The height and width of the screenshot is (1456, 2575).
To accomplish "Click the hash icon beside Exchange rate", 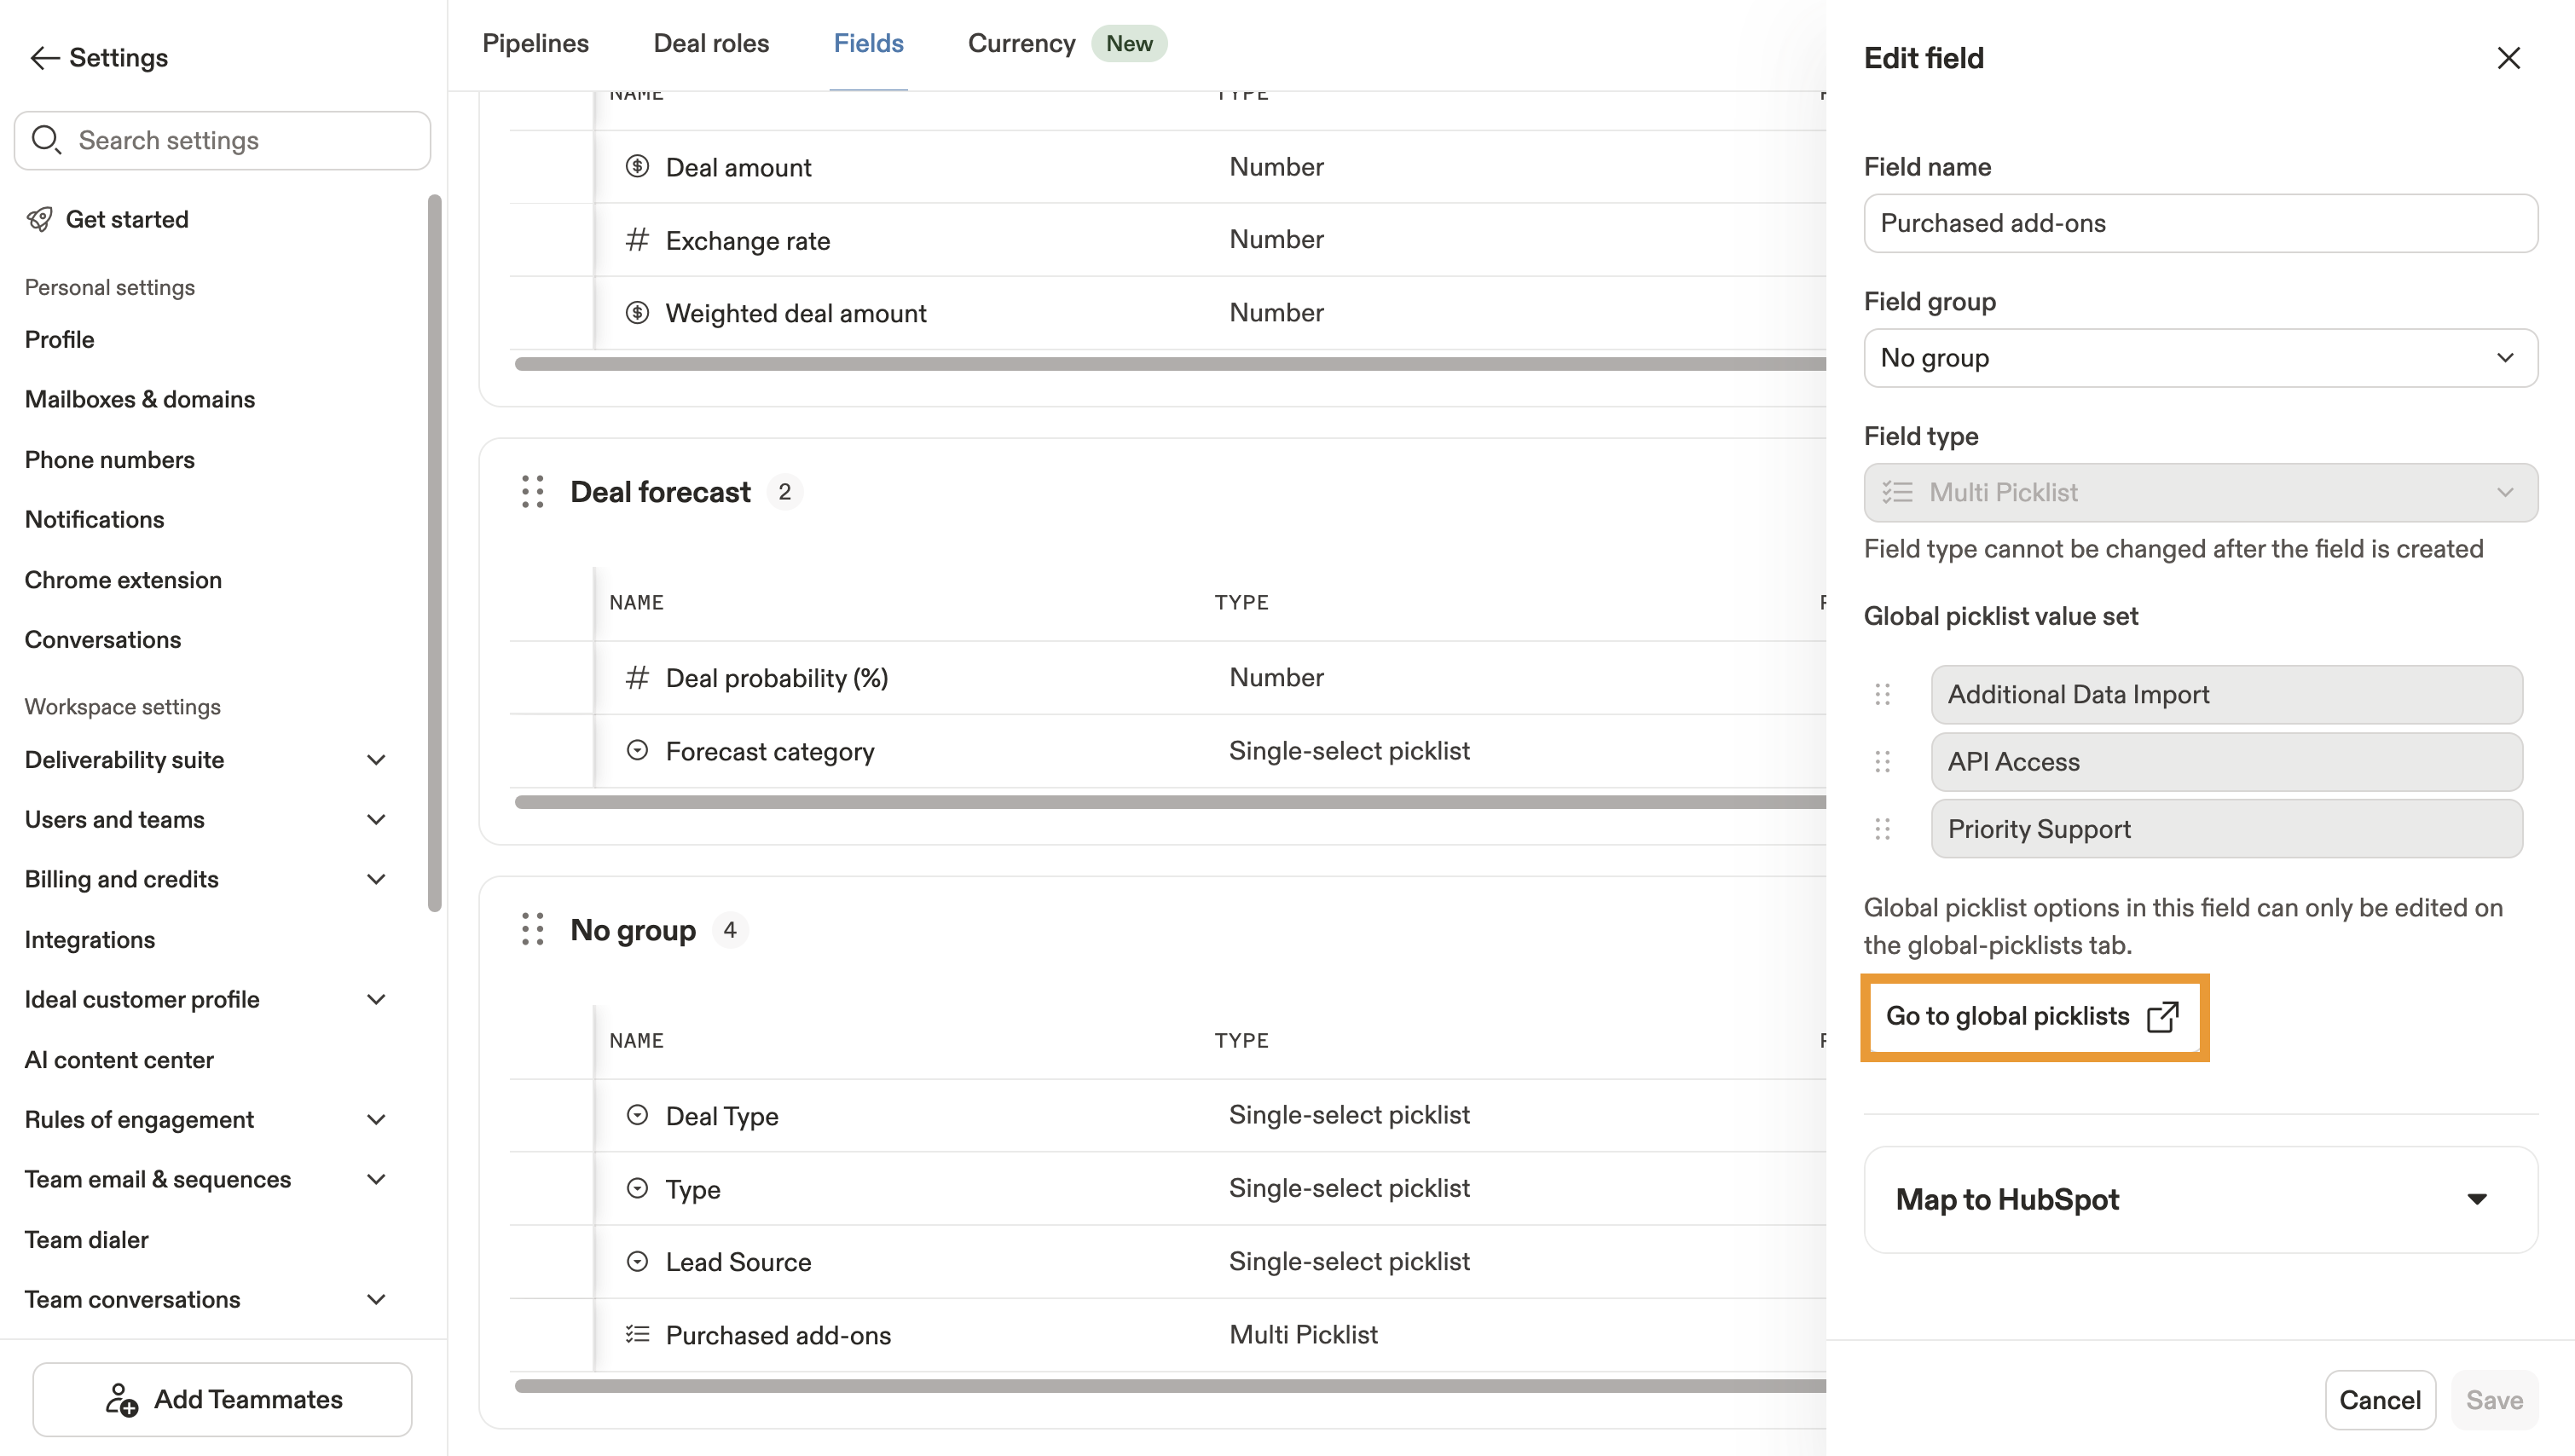I will (x=637, y=239).
